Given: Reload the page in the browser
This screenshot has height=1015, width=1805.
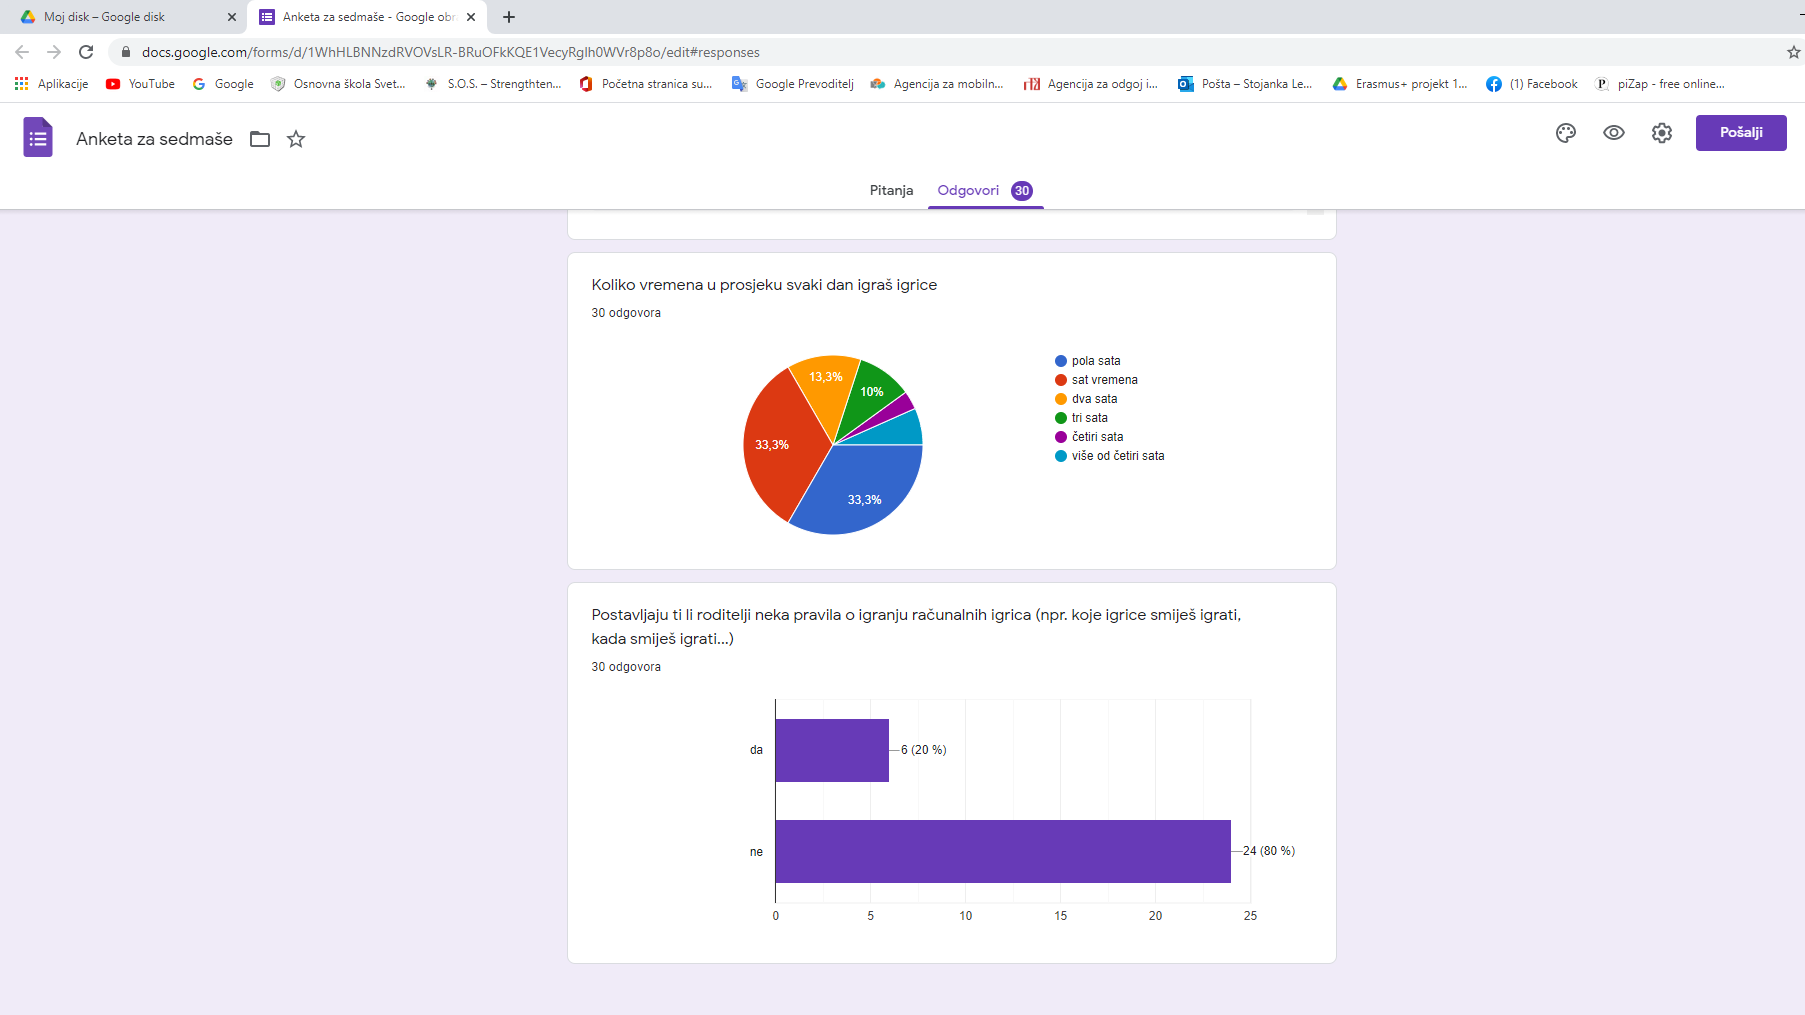Looking at the screenshot, I should click(x=86, y=52).
